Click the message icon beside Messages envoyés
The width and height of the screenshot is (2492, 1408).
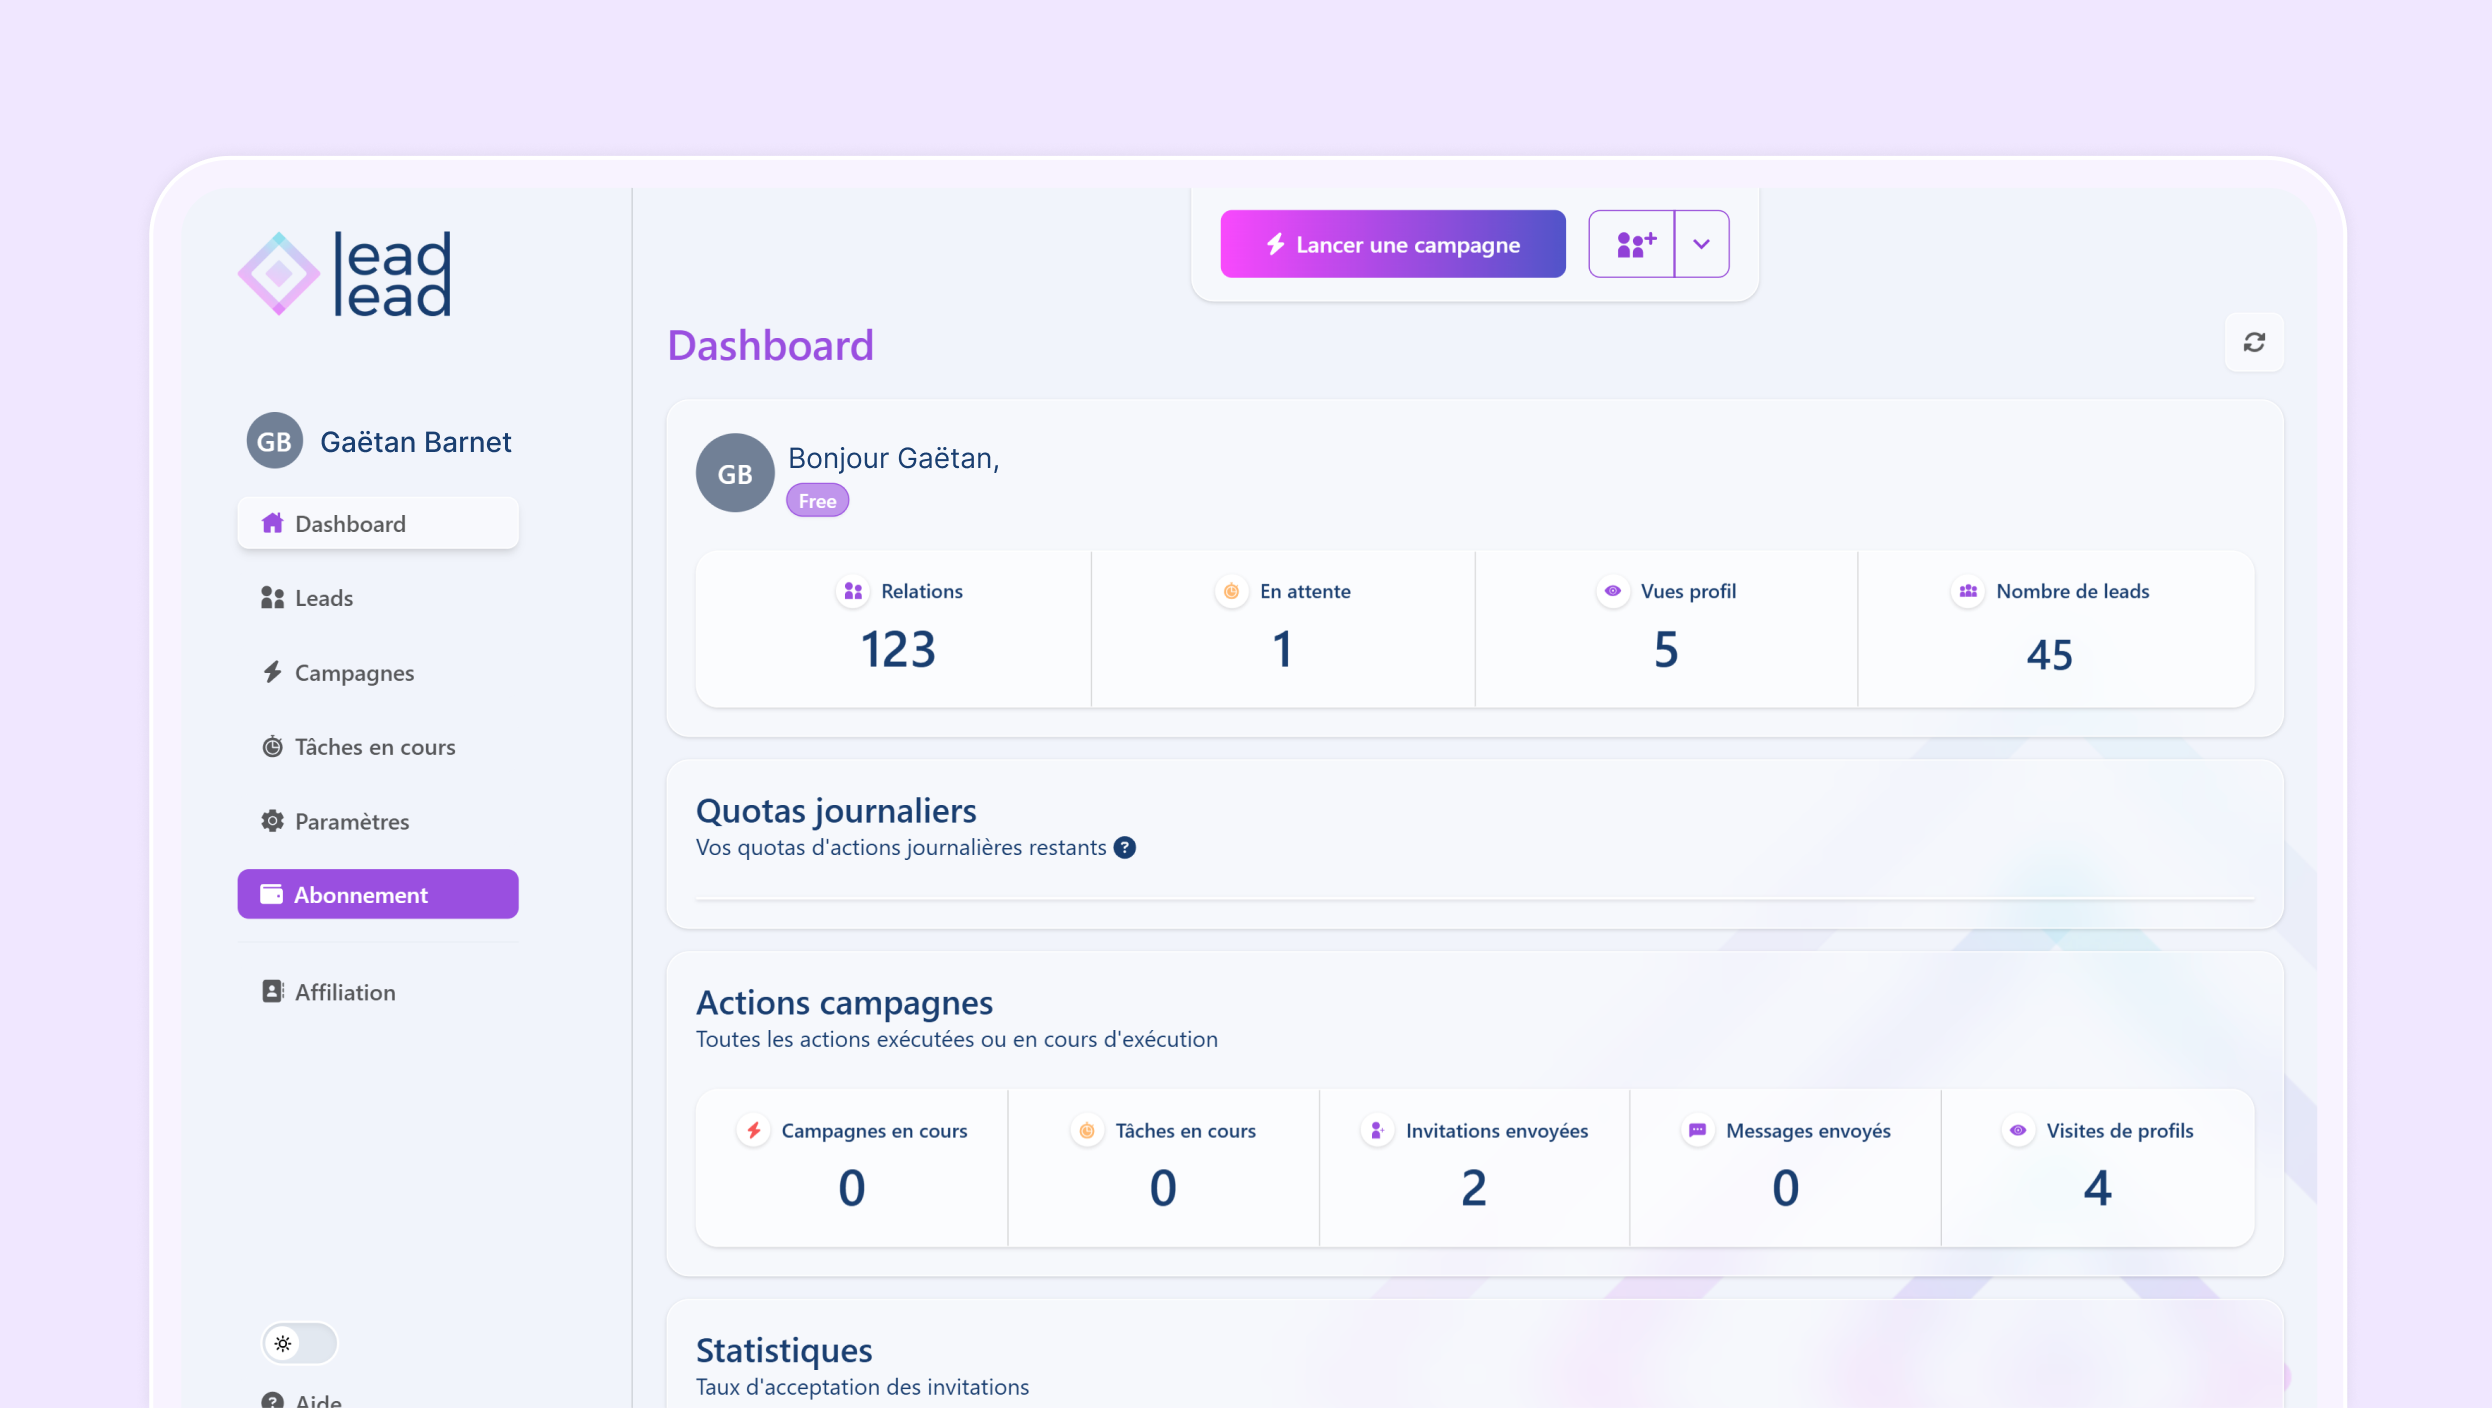(x=1697, y=1130)
